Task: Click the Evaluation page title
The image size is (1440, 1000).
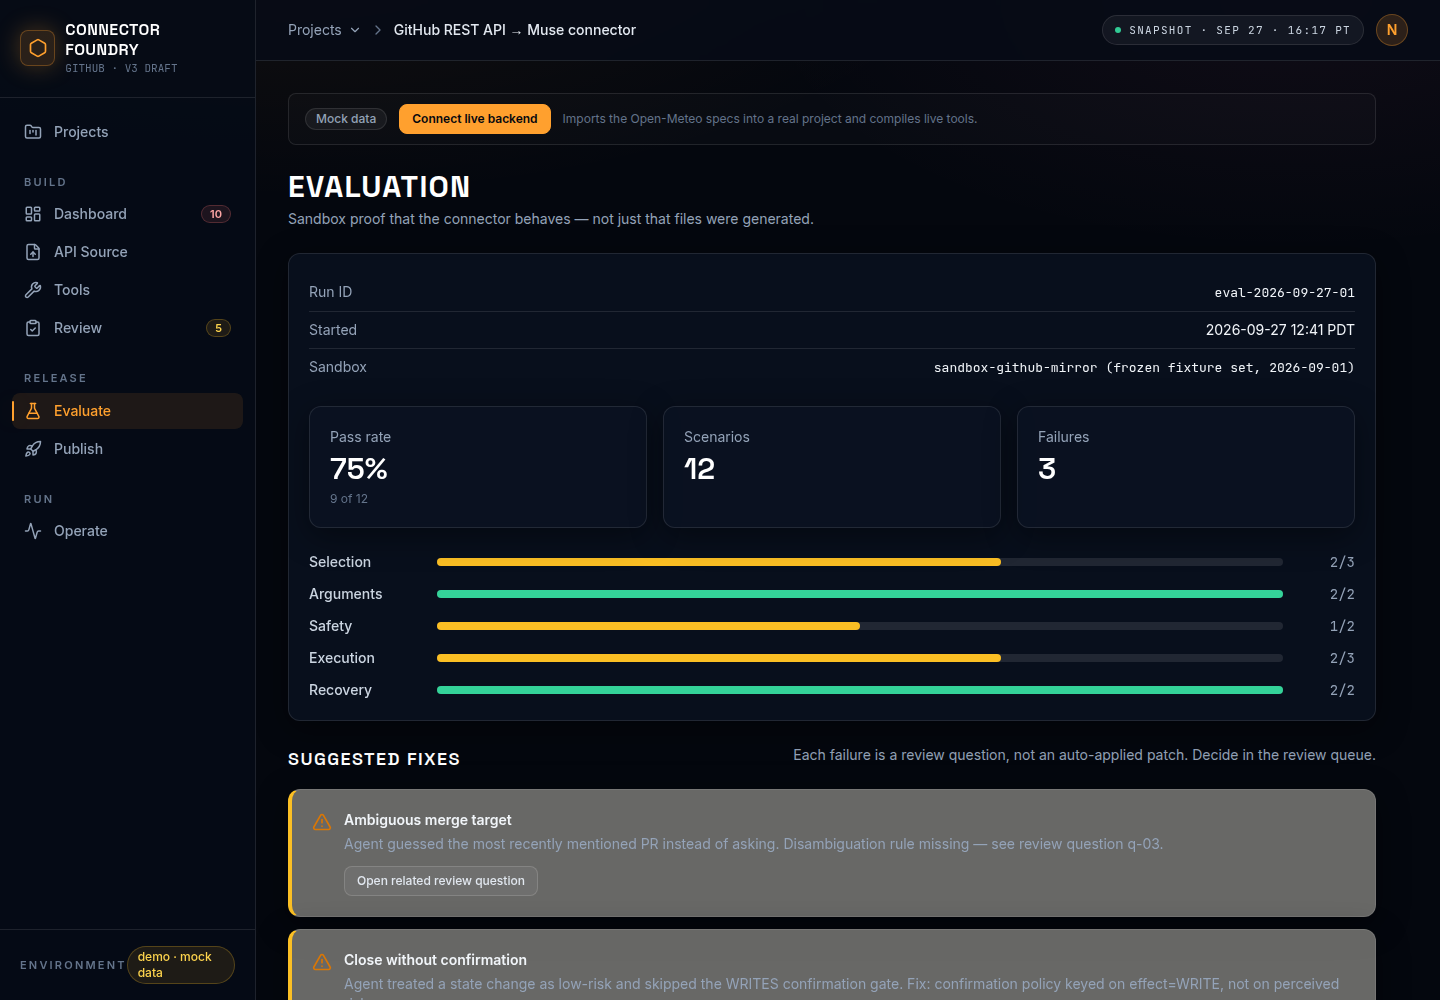Action: coord(379,187)
